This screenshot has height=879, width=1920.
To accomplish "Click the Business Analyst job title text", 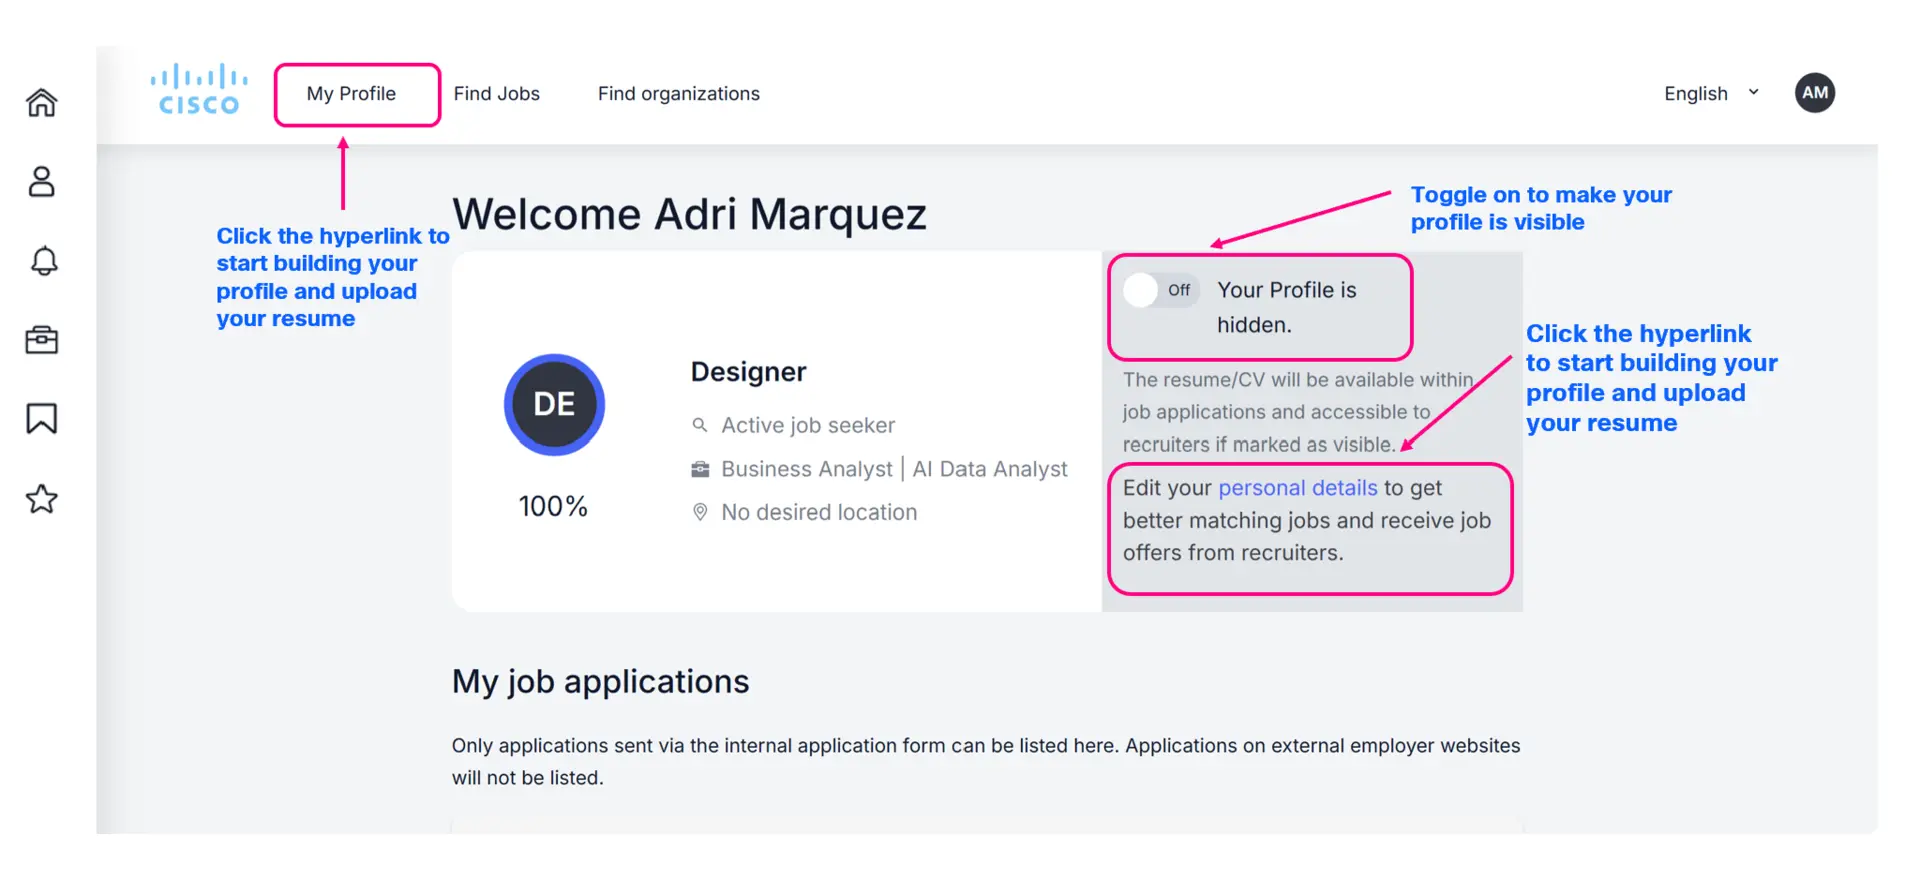I will click(806, 469).
